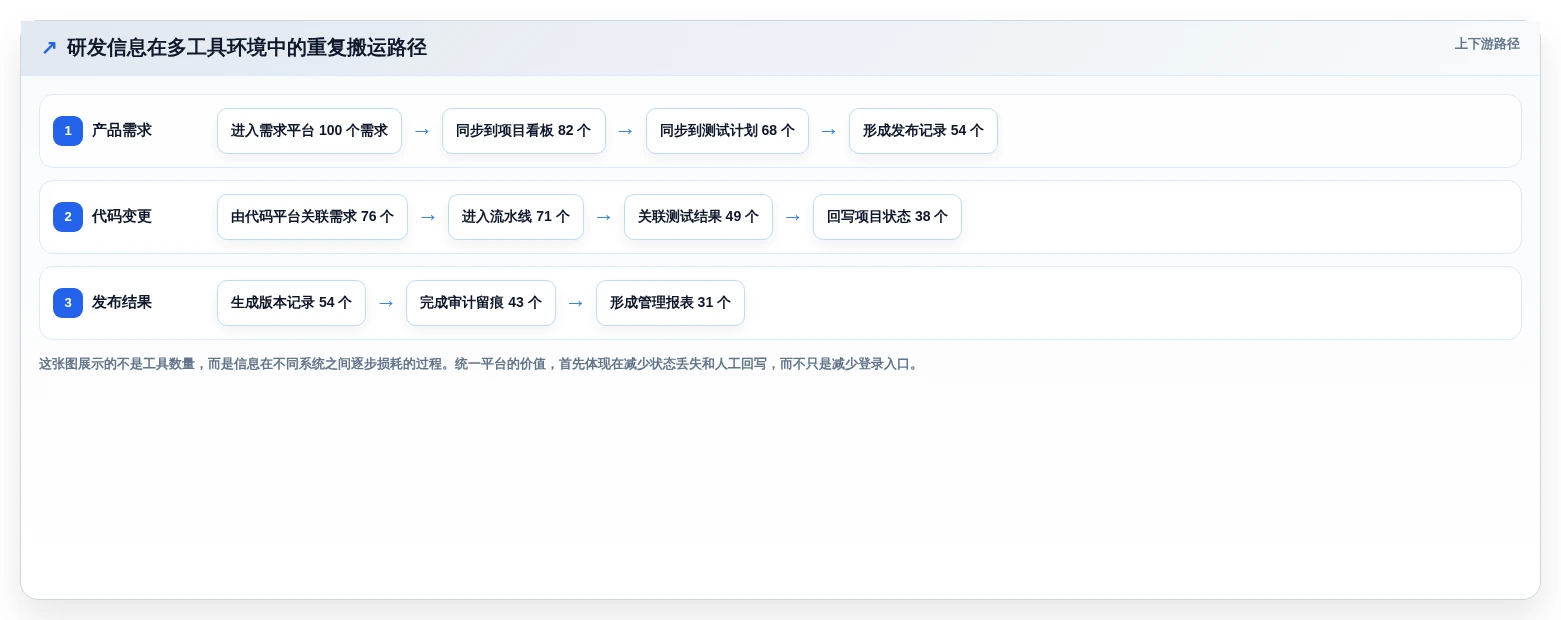
Task: Click the diagonal arrow icon beside the title
Action: click(x=49, y=47)
